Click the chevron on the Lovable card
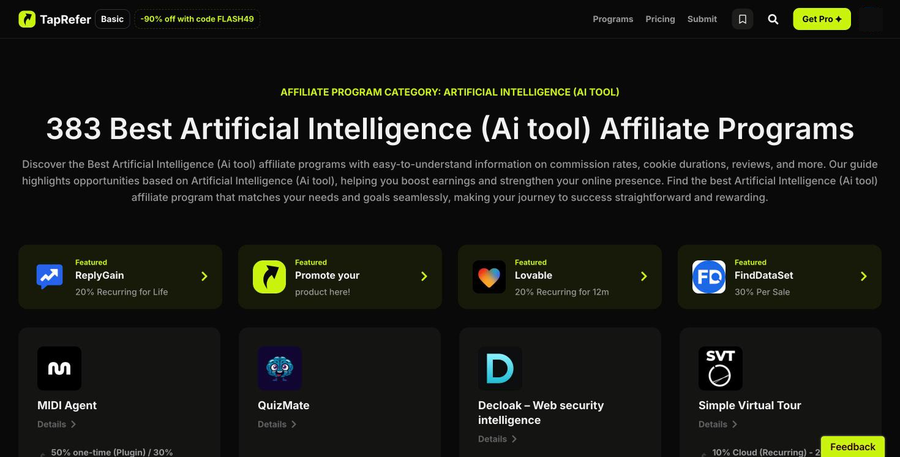This screenshot has height=457, width=900. coord(644,277)
